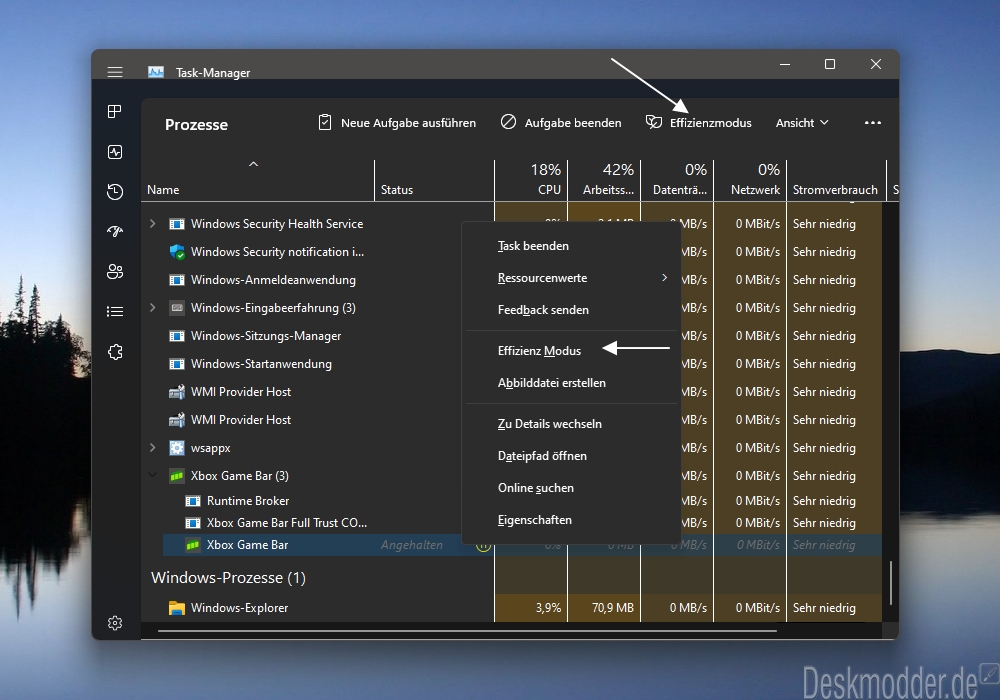Open the Services page in sidebar
The image size is (1000, 700).
point(115,352)
